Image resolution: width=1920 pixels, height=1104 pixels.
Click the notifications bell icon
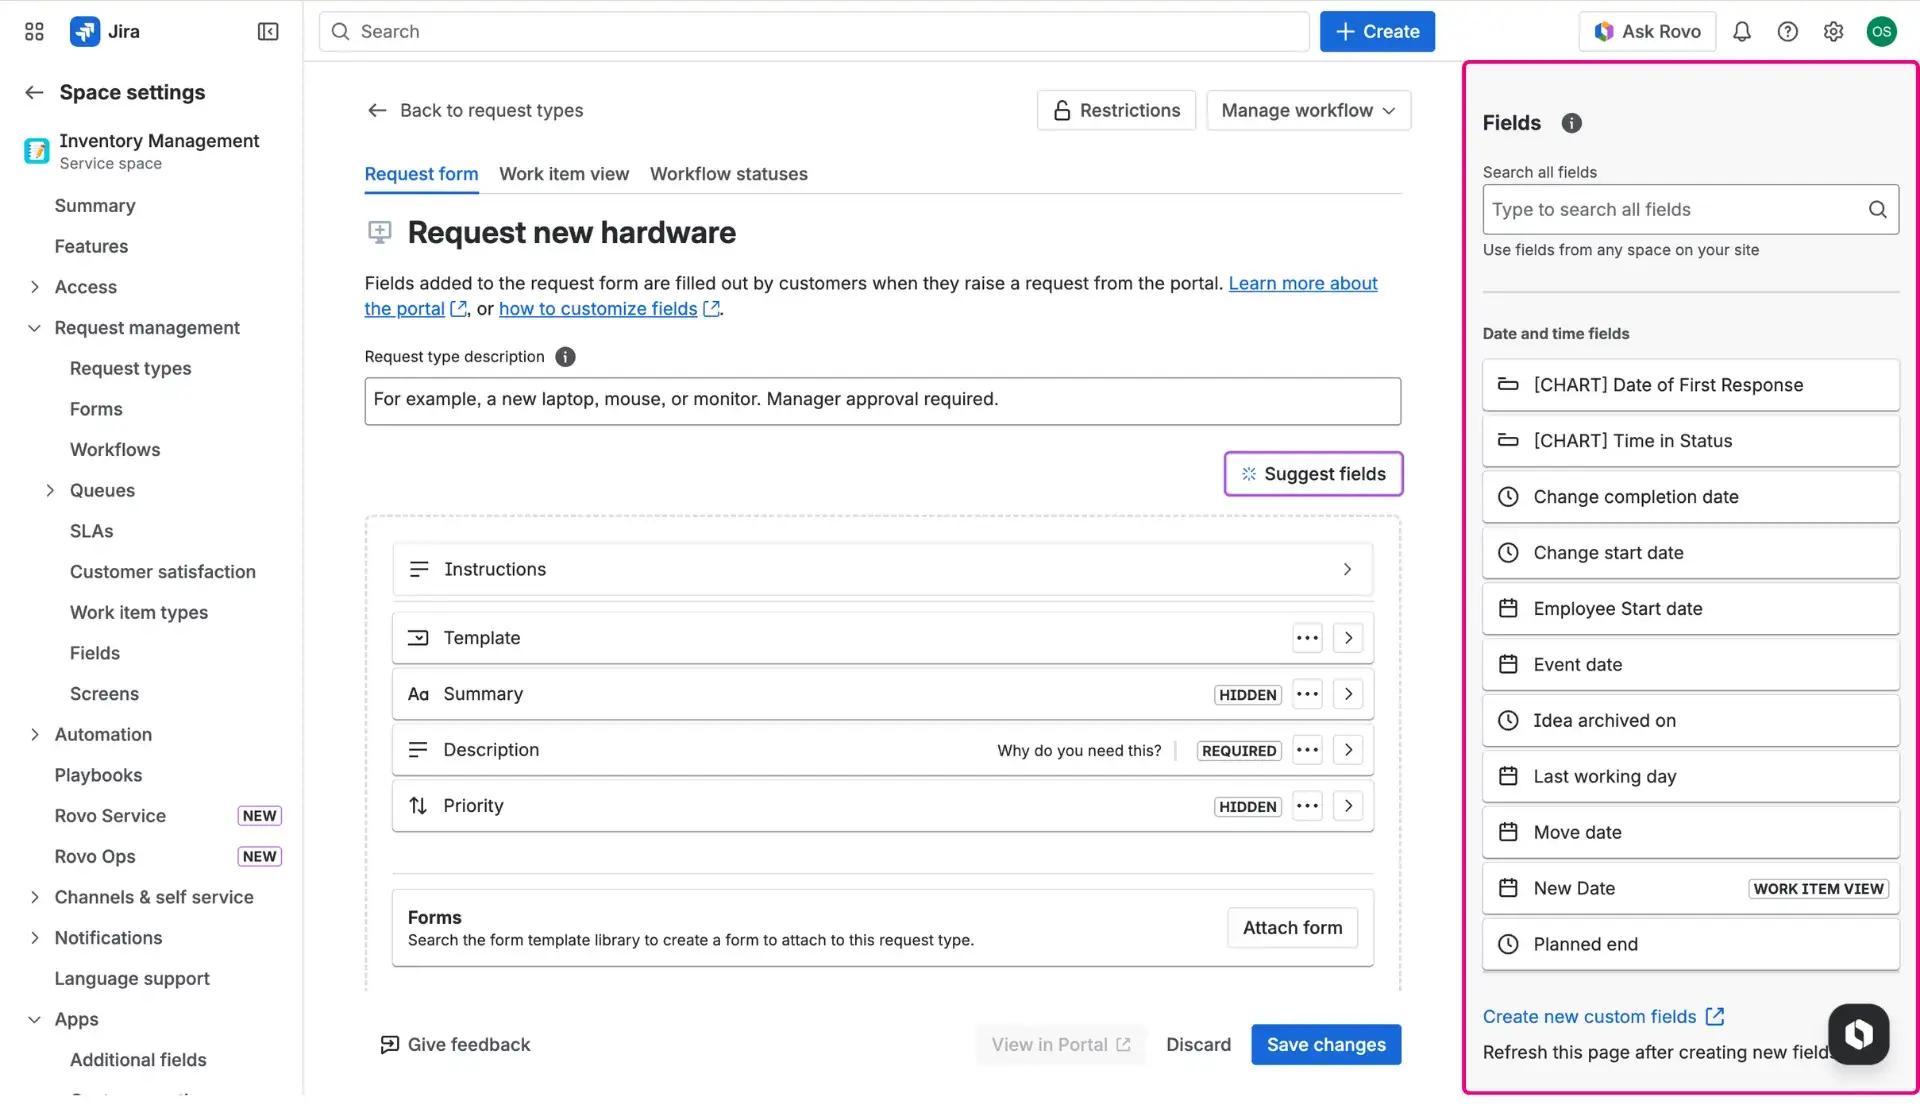pyautogui.click(x=1742, y=31)
